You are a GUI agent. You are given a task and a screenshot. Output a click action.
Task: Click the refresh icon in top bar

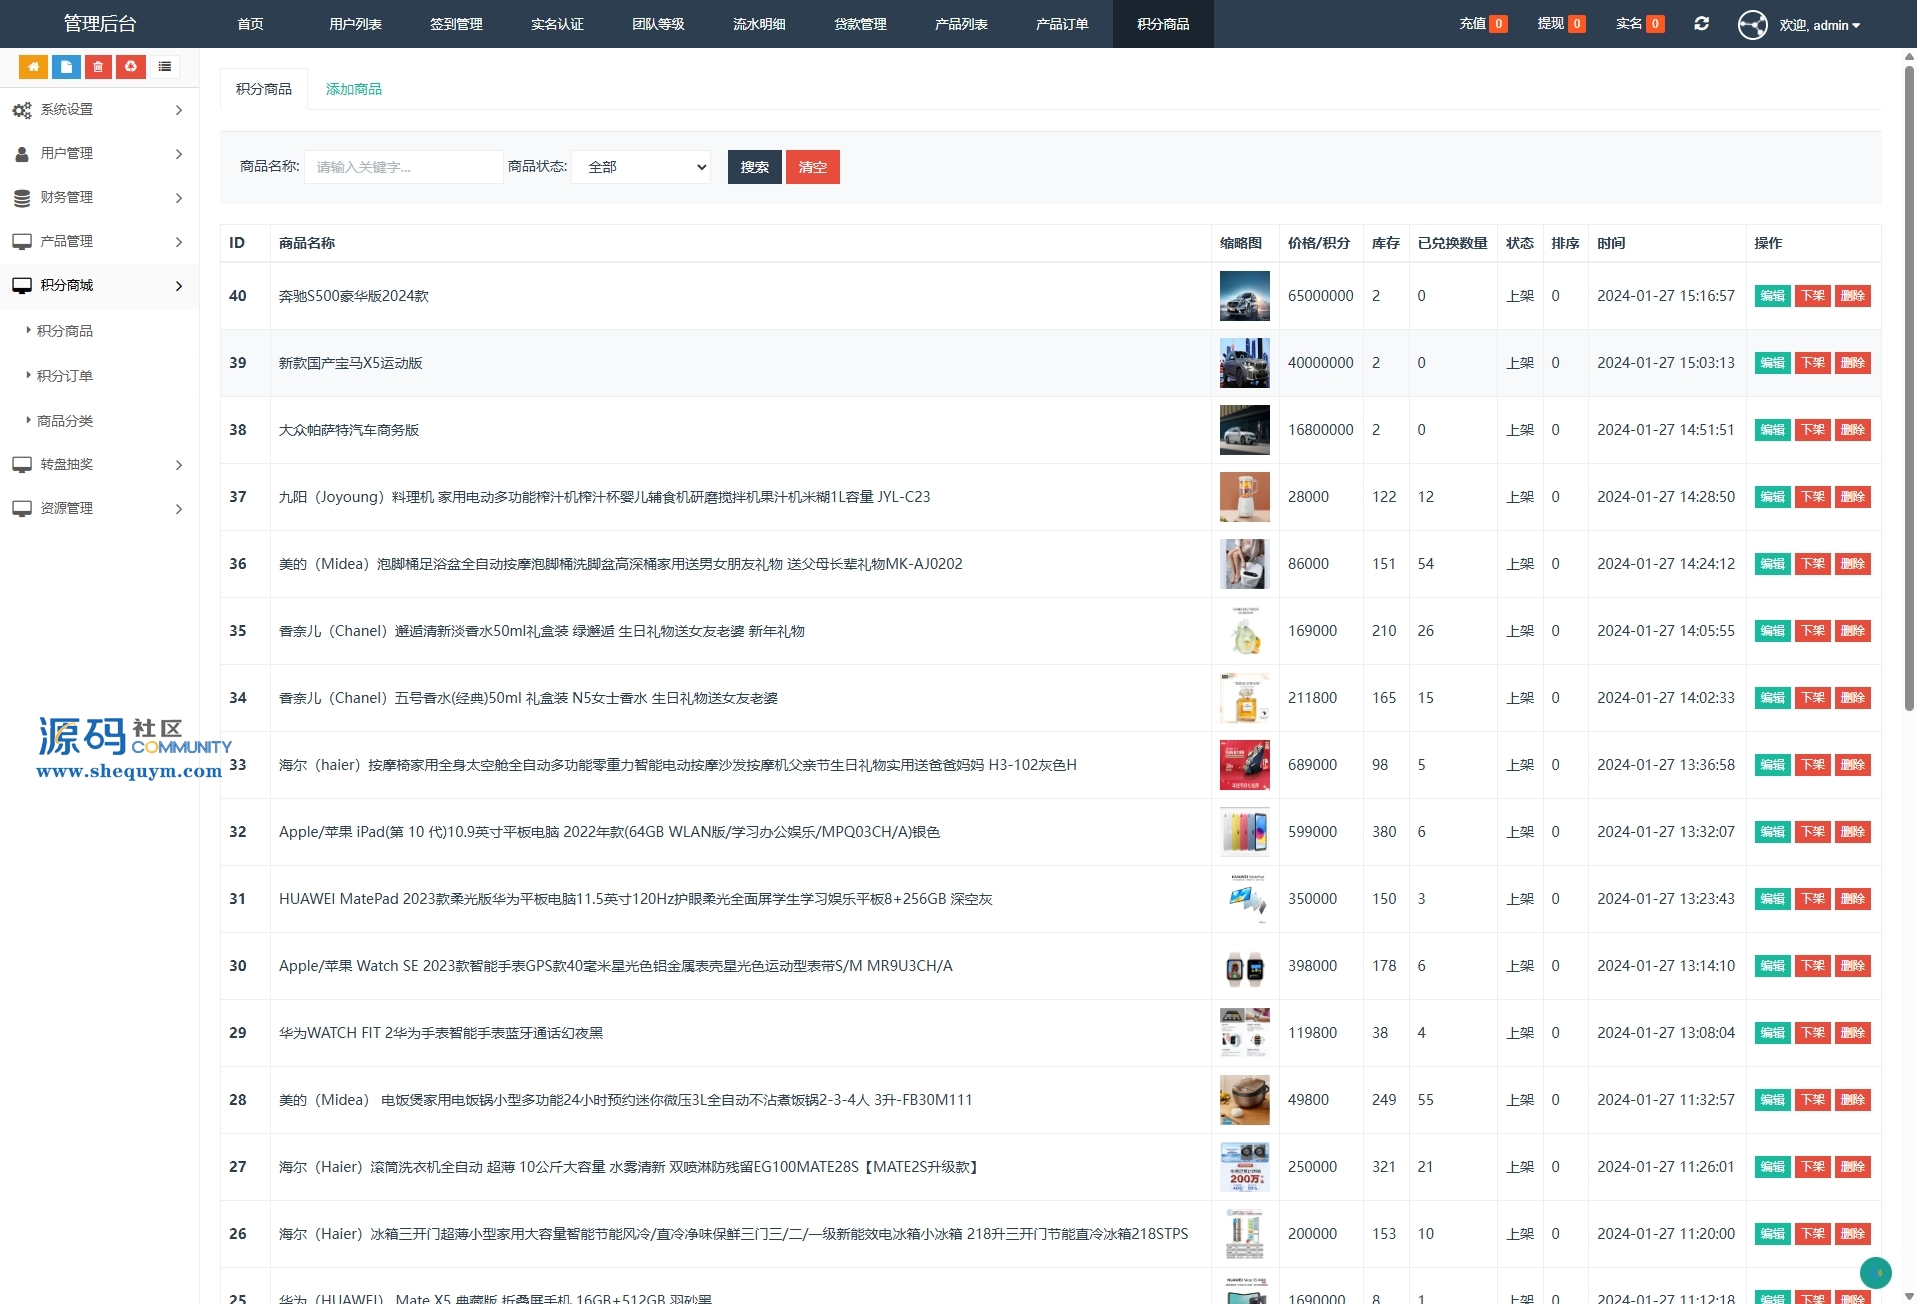pyautogui.click(x=1701, y=24)
